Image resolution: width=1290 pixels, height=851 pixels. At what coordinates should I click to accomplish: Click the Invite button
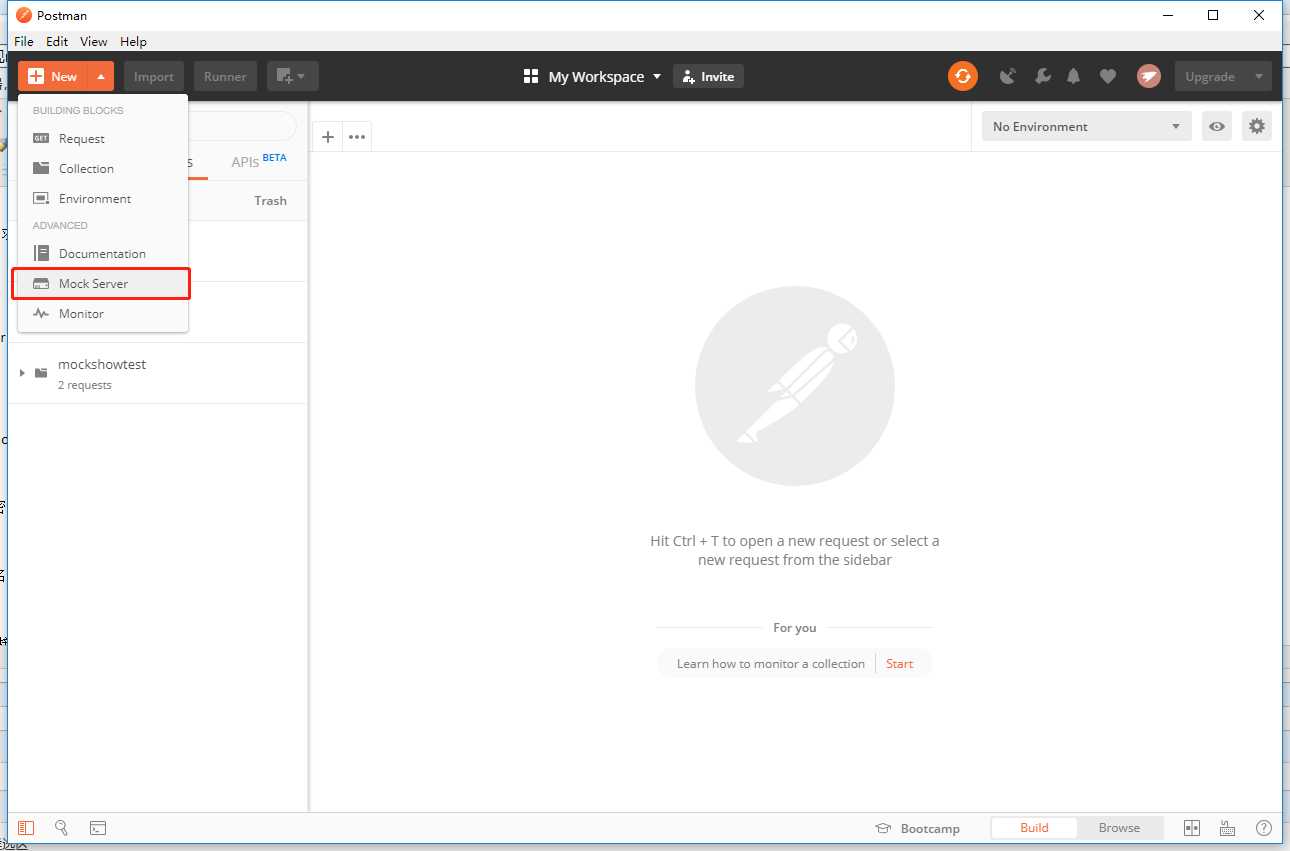pos(709,76)
